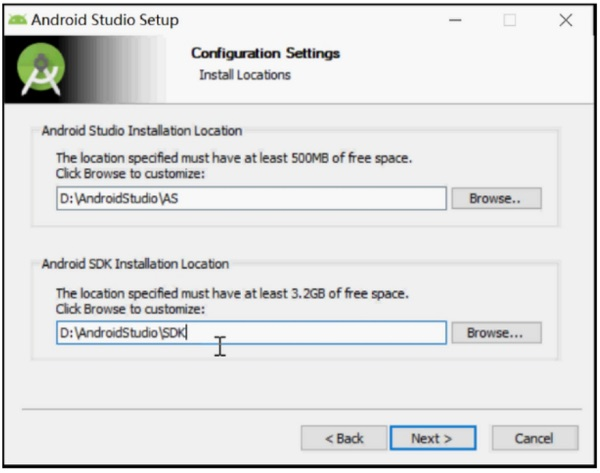
Task: Focus the D:\AndroidStudio\AS path field
Action: click(x=251, y=198)
